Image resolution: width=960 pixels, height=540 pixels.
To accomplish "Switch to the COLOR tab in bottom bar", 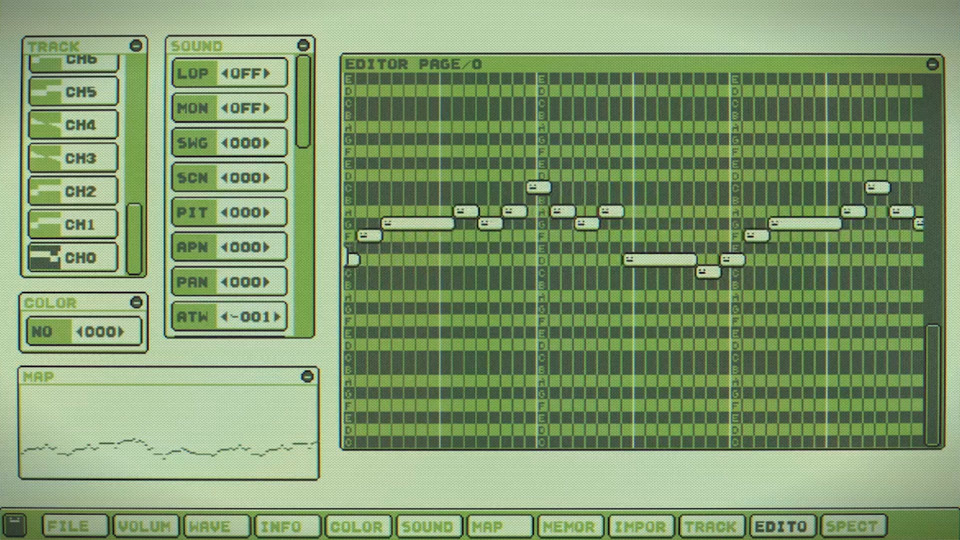I will (358, 526).
